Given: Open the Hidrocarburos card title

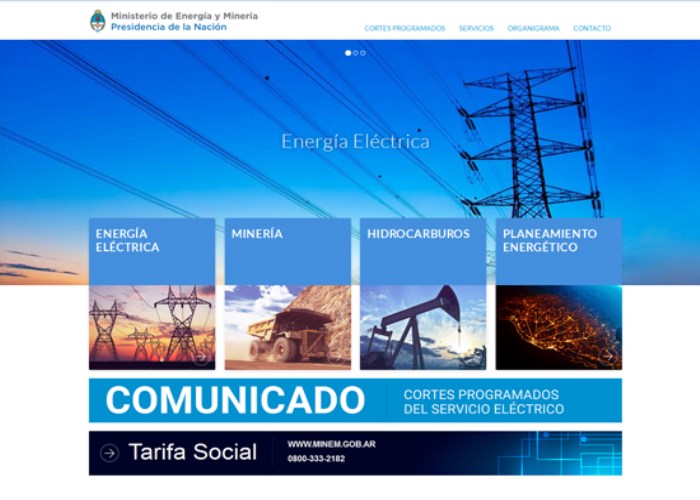Looking at the screenshot, I should [418, 233].
